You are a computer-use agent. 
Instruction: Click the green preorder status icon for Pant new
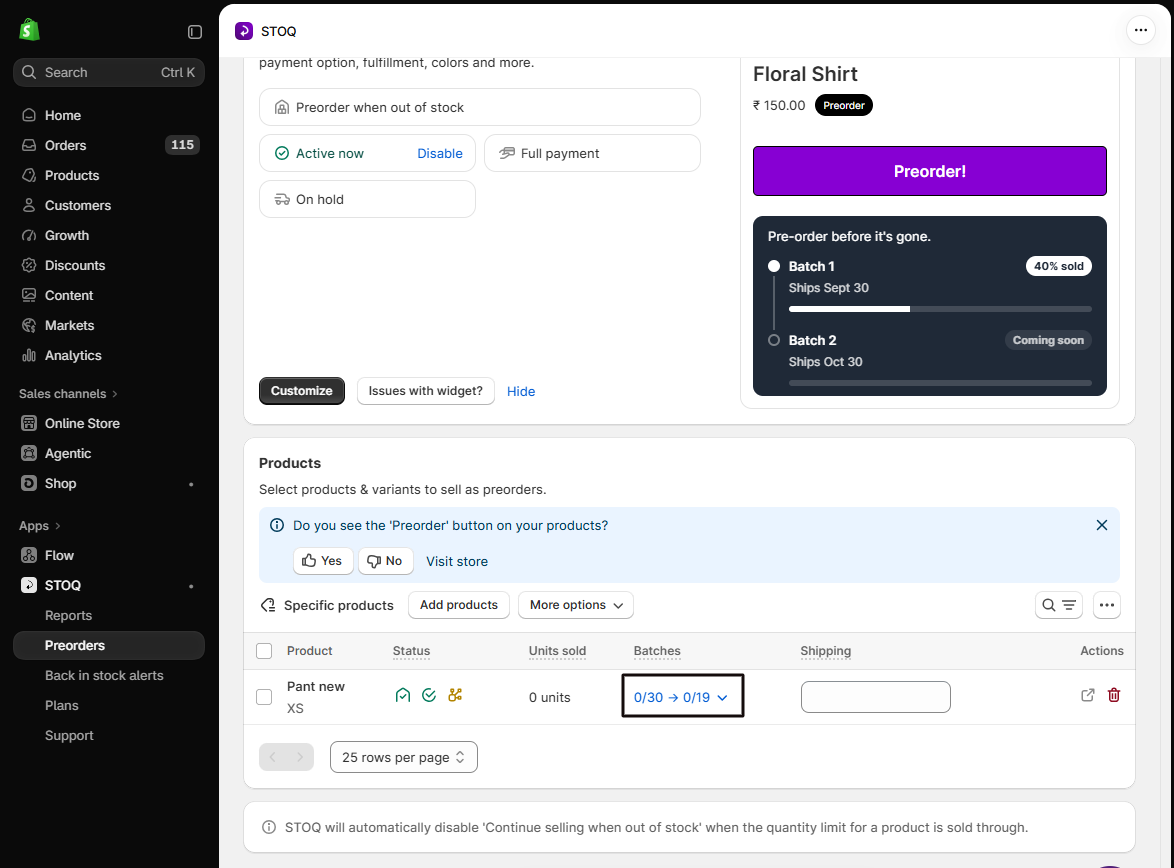tap(403, 695)
